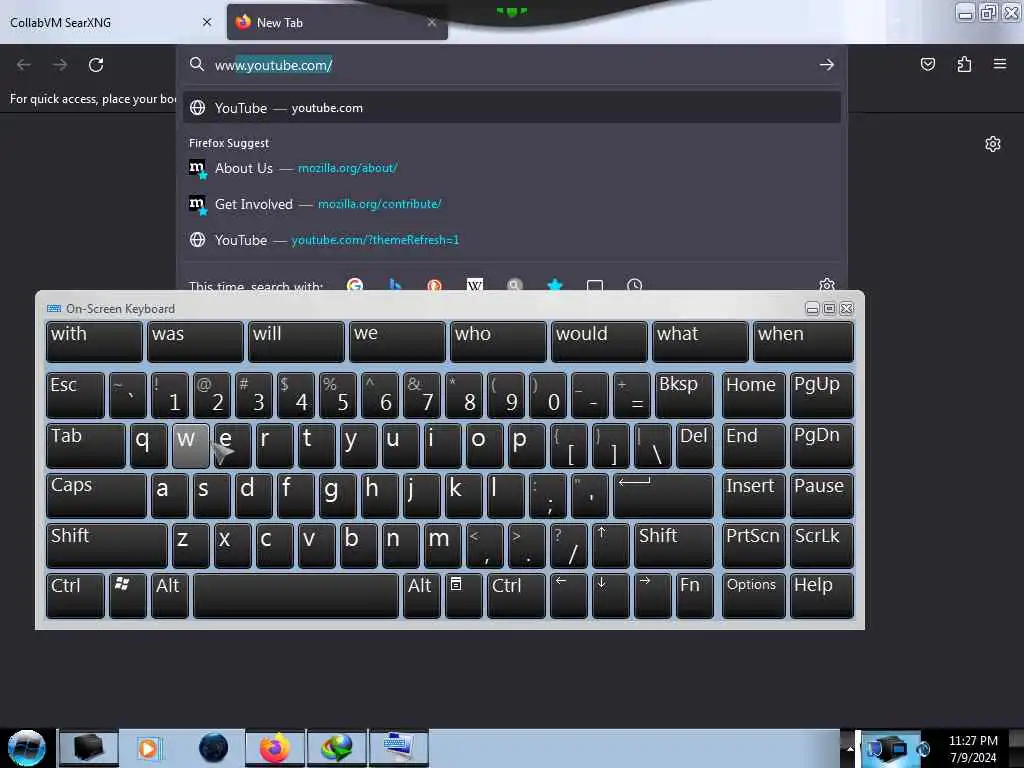This screenshot has width=1024, height=768.
Task: Pick the prediction word 'with'
Action: [x=94, y=341]
